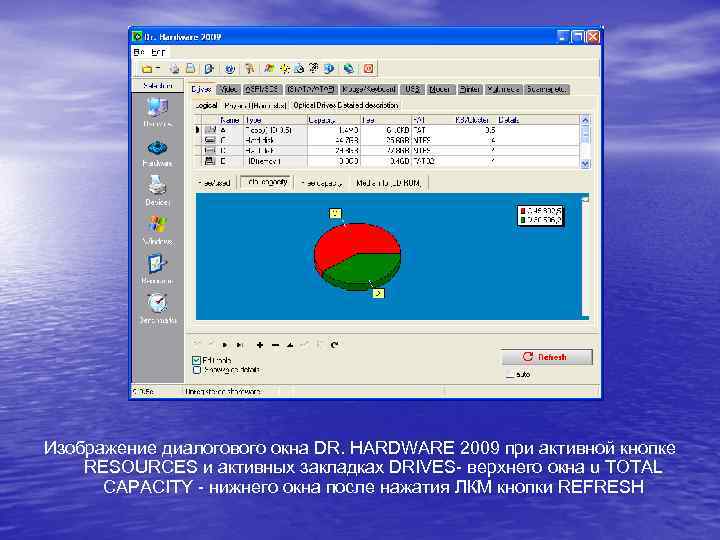Image resolution: width=720 pixels, height=540 pixels.
Task: Click the Selection header in sidebar
Action: point(158,85)
